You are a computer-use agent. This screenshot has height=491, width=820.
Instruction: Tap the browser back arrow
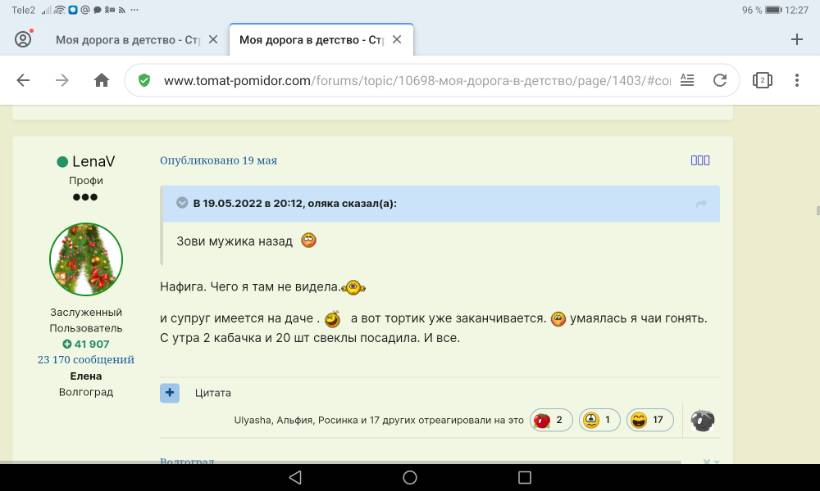pos(23,81)
